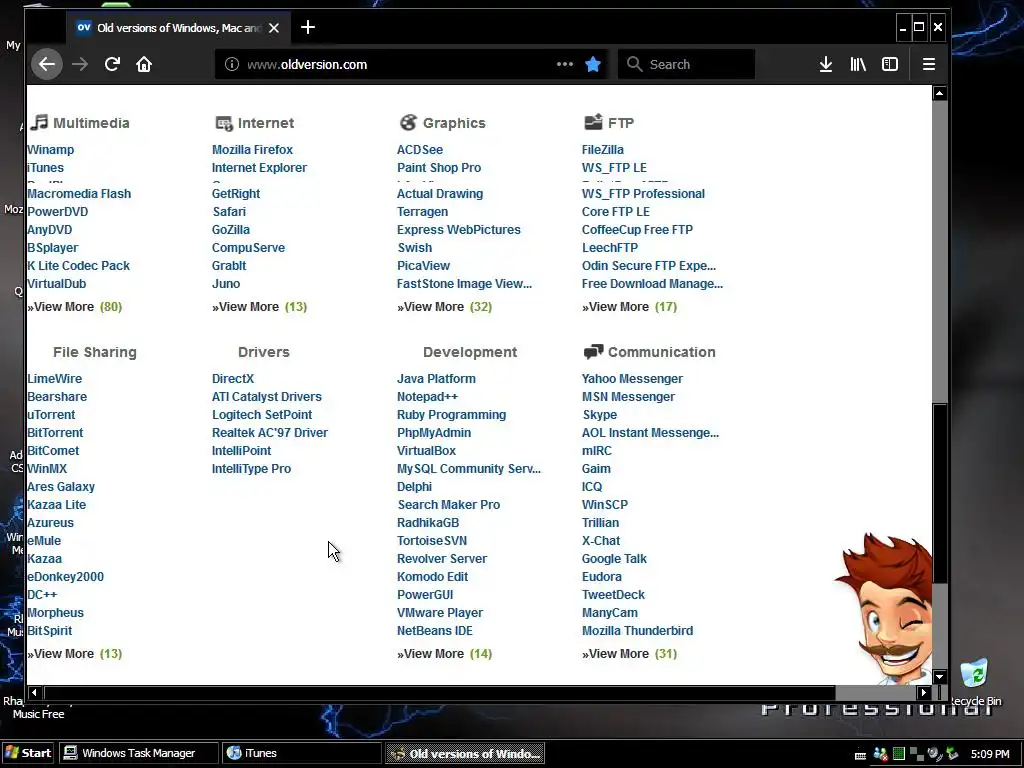Click the horizontal scrollbar right arrow
Screen dimensions: 1024x768
click(x=923, y=692)
